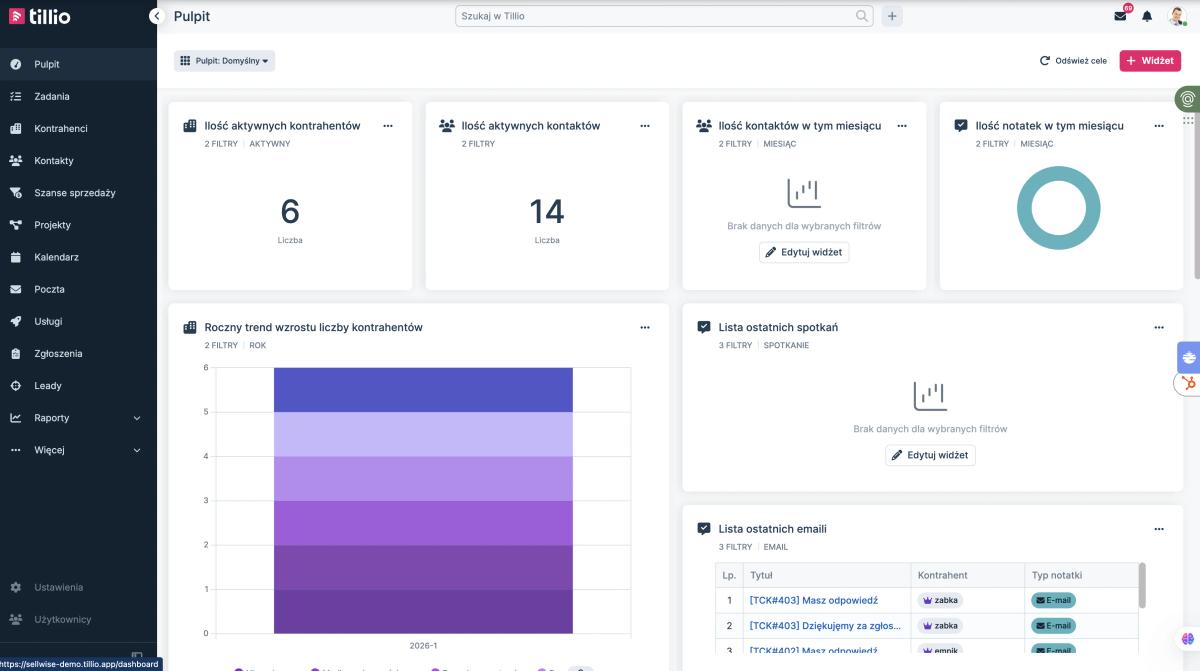
Task: Open options menu of Ilość kontaktów w tym miesiącu
Action: click(902, 126)
